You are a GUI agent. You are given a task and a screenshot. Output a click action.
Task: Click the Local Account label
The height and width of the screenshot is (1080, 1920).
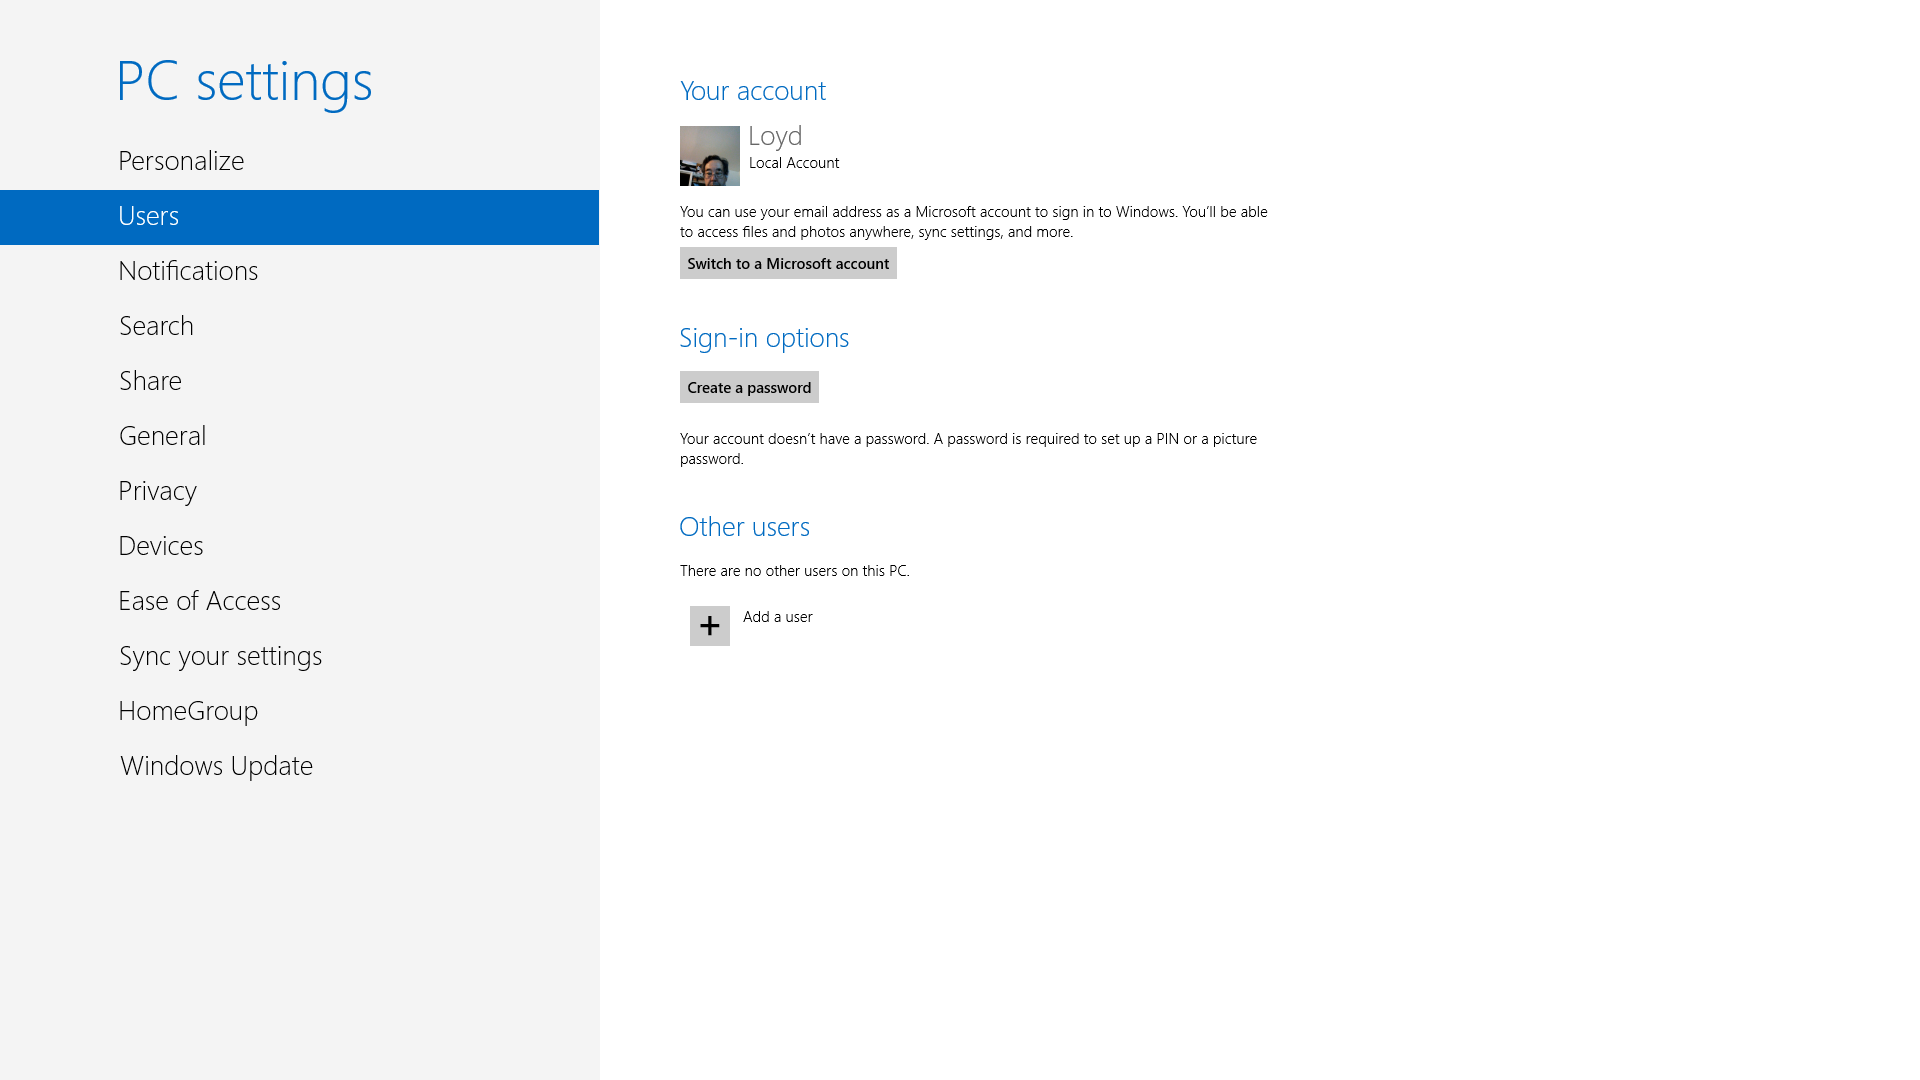794,162
